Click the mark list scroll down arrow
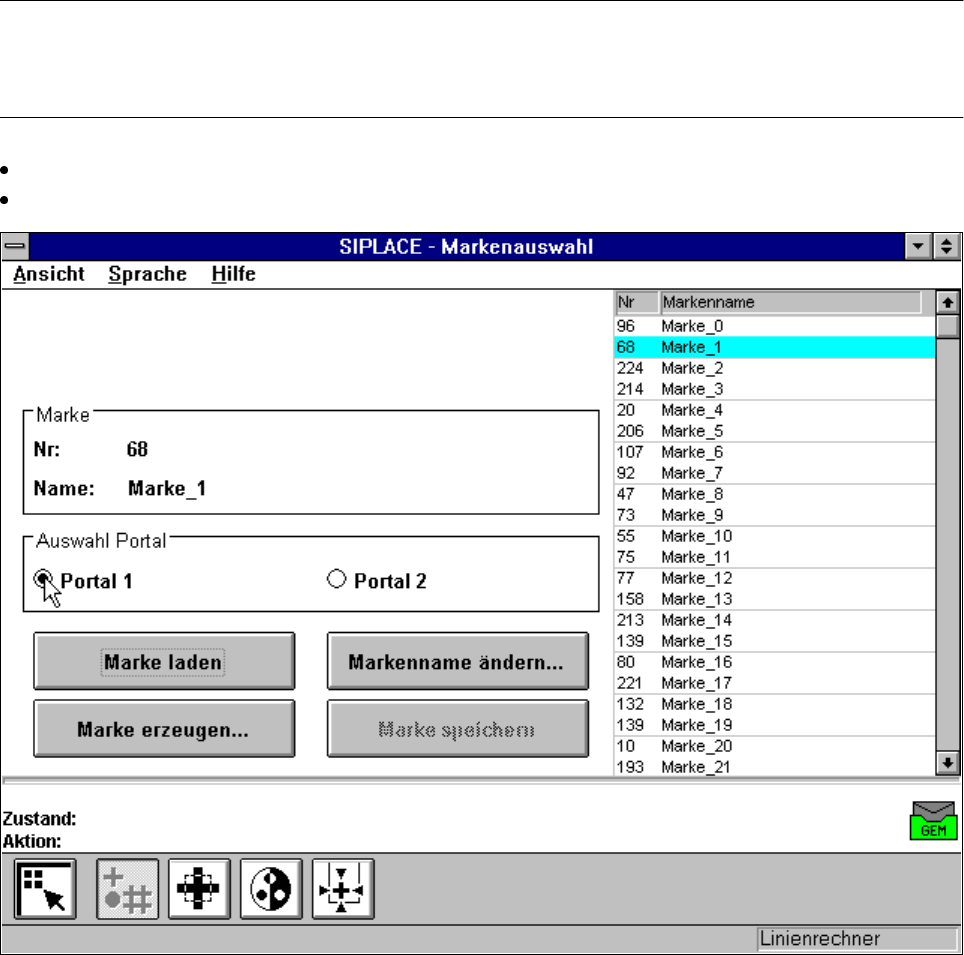 tap(947, 763)
